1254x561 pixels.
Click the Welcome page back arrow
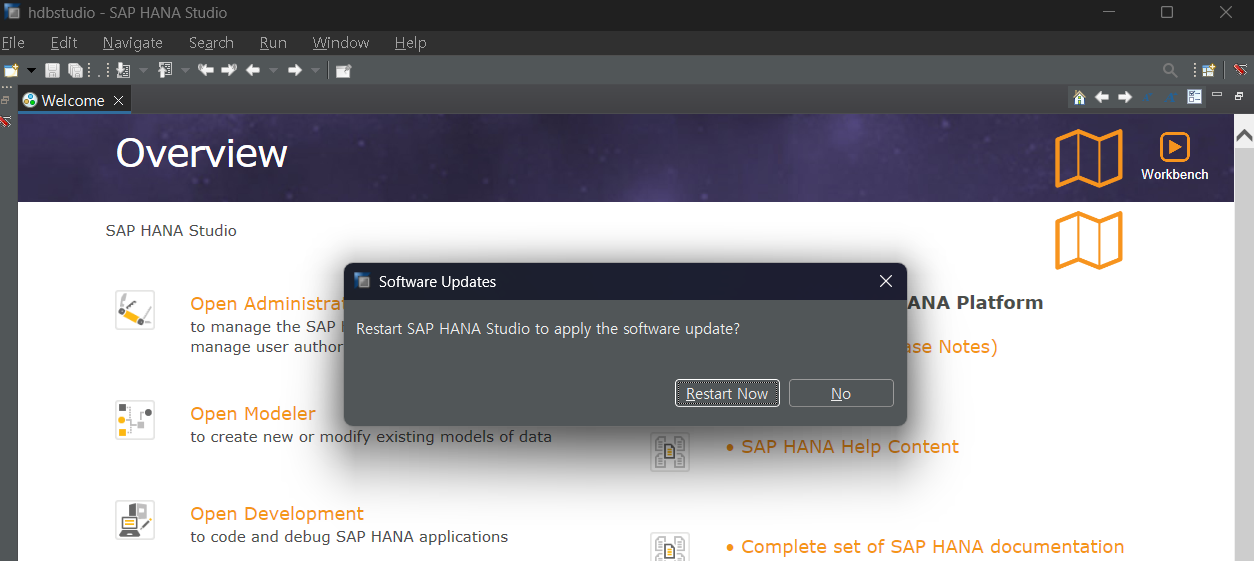[1102, 97]
